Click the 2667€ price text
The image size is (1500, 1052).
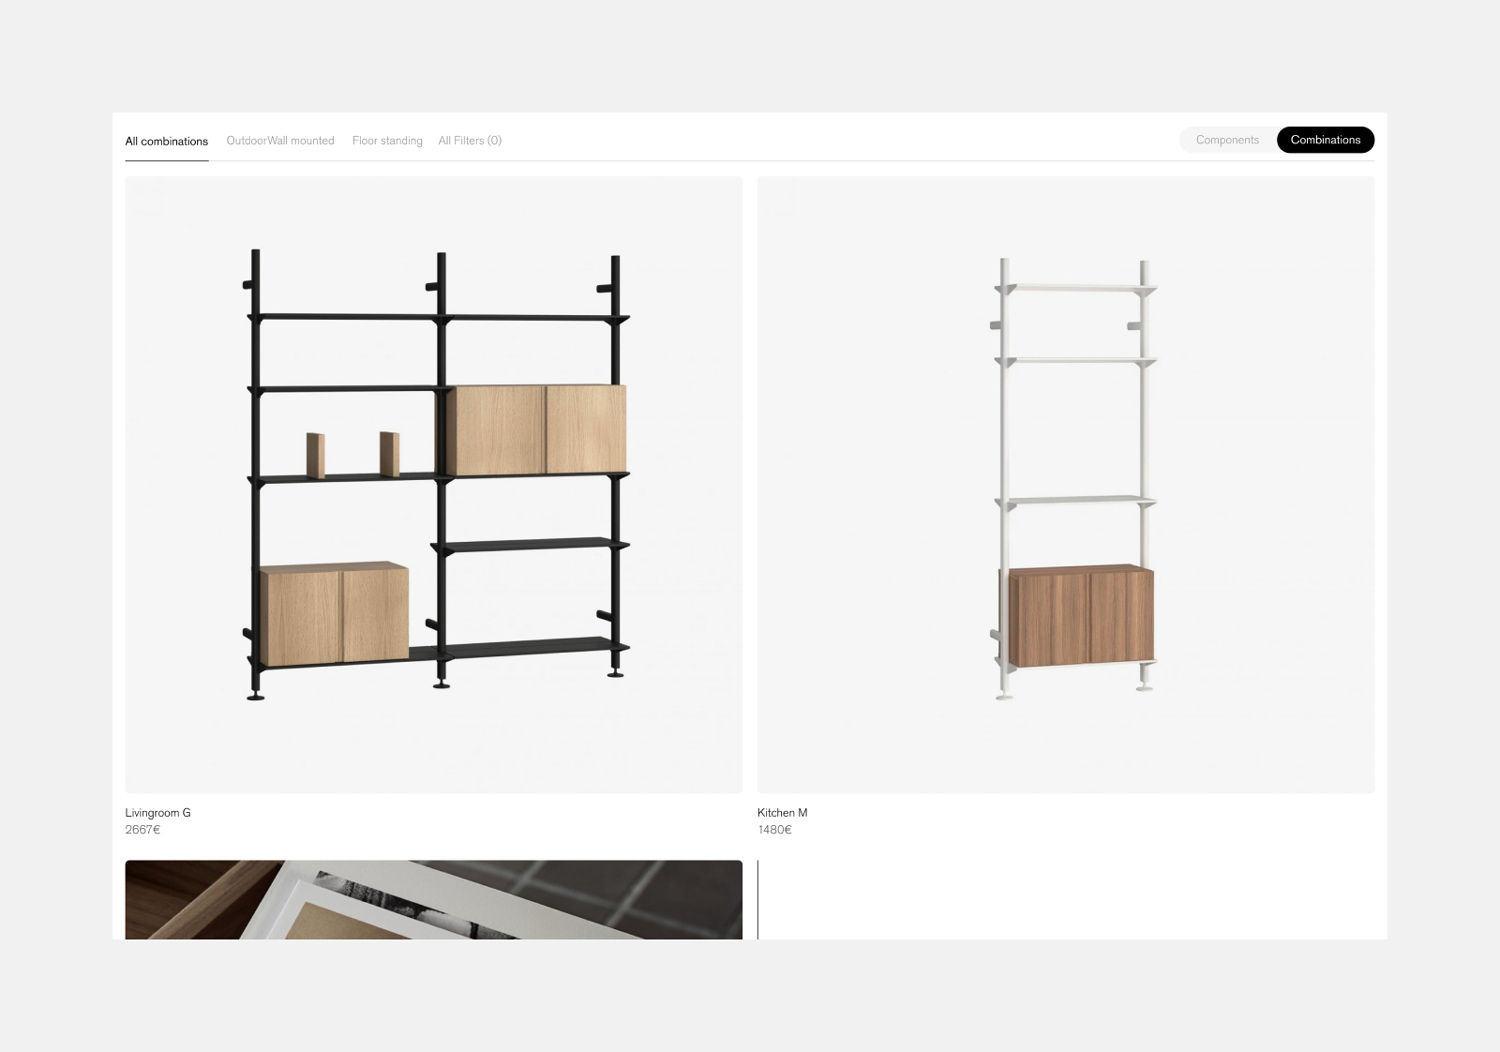pos(142,830)
